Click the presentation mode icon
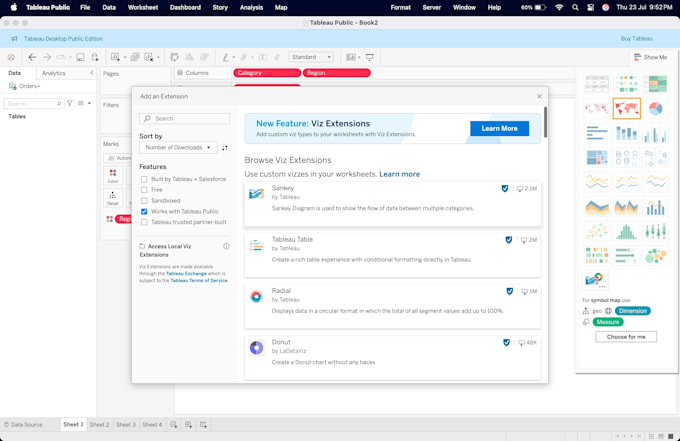 369,57
